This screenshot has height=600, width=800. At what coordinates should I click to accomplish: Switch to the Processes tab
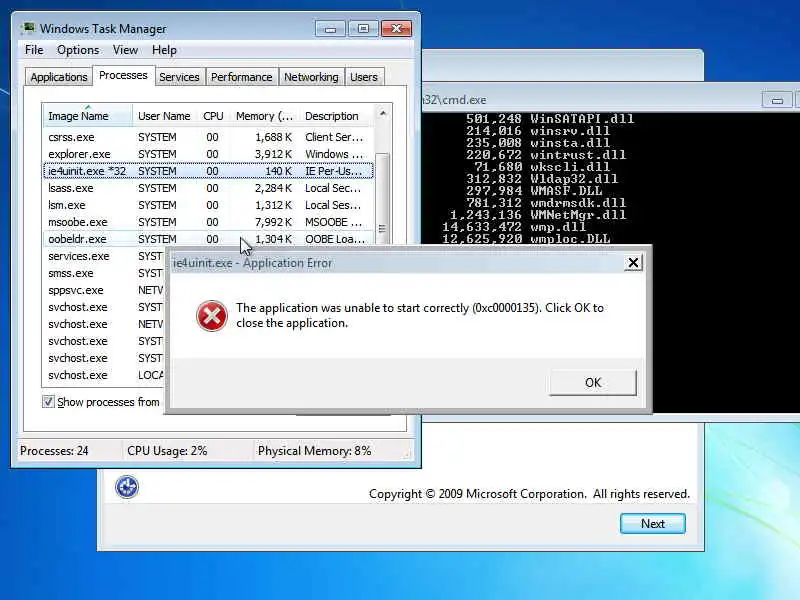[123, 76]
